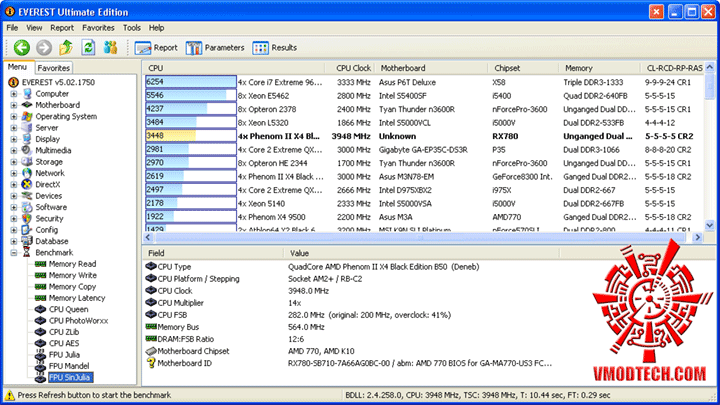This screenshot has height=405, width=720.
Task: Click the CPU Queen benchmark icon
Action: (40, 309)
